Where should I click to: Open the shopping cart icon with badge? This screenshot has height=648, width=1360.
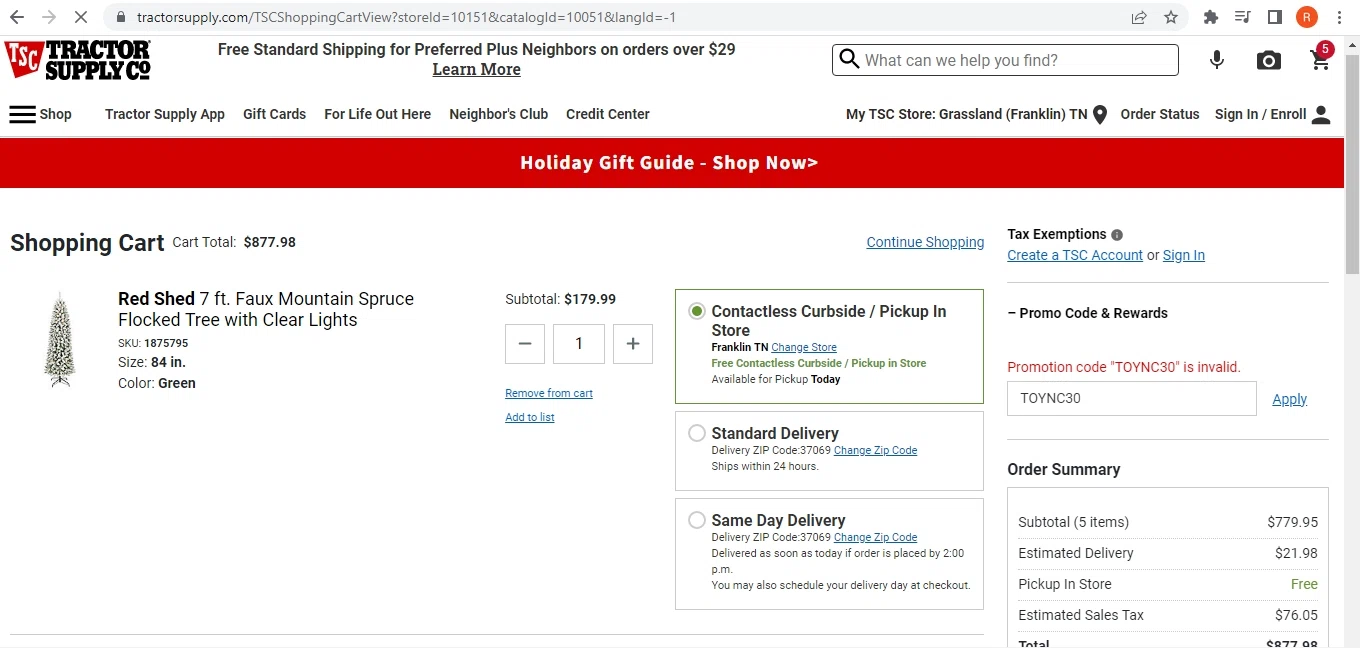tap(1322, 59)
